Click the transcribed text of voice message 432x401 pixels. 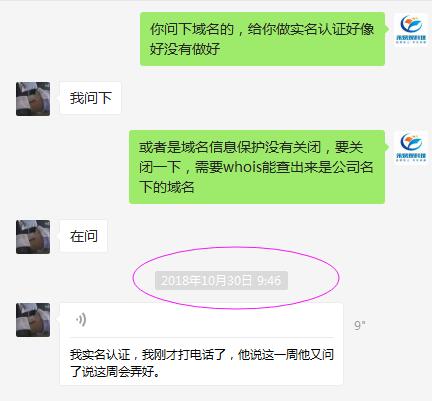pos(202,363)
